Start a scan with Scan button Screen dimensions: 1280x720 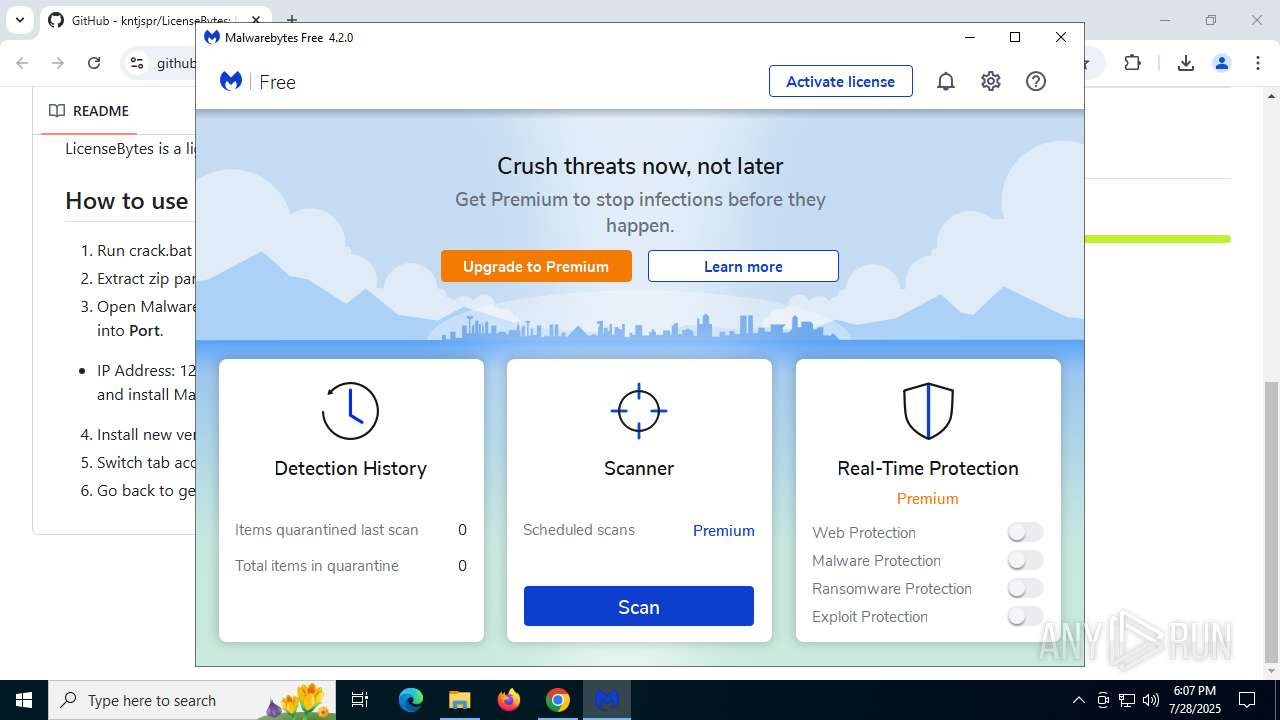pos(639,606)
